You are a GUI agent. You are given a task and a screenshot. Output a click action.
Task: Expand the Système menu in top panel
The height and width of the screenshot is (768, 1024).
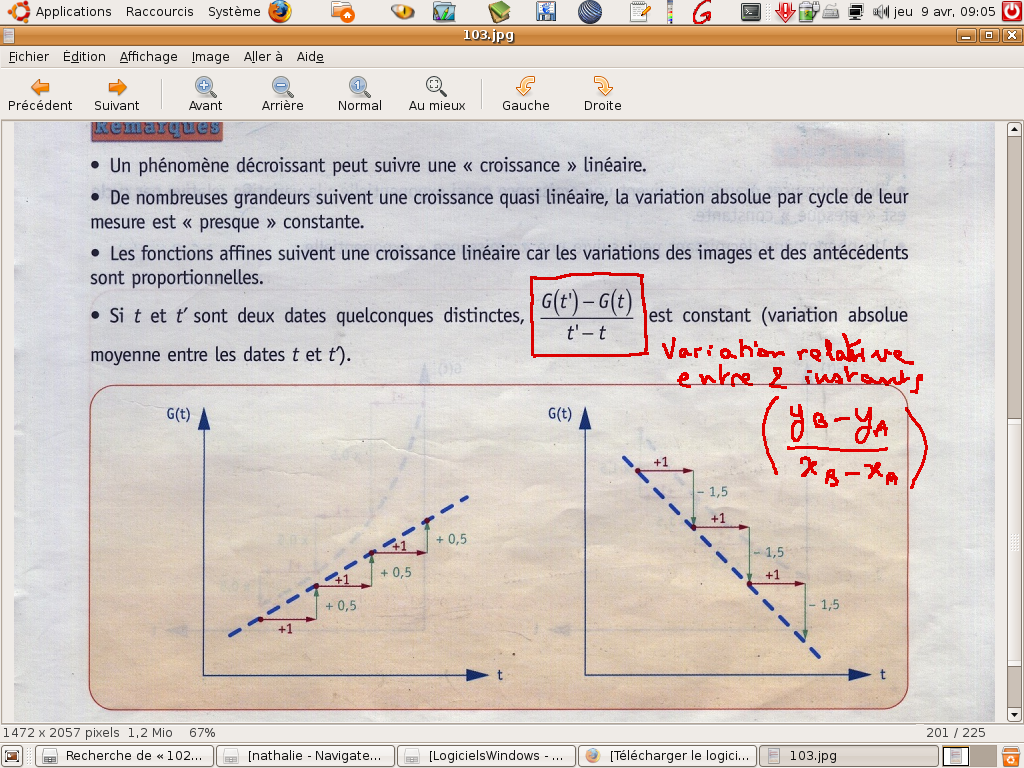tap(234, 12)
